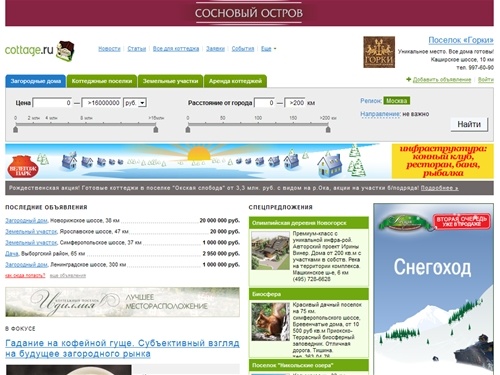
Task: Open Земельный участок listing, Симферопольское шоссе
Action: coord(31,242)
